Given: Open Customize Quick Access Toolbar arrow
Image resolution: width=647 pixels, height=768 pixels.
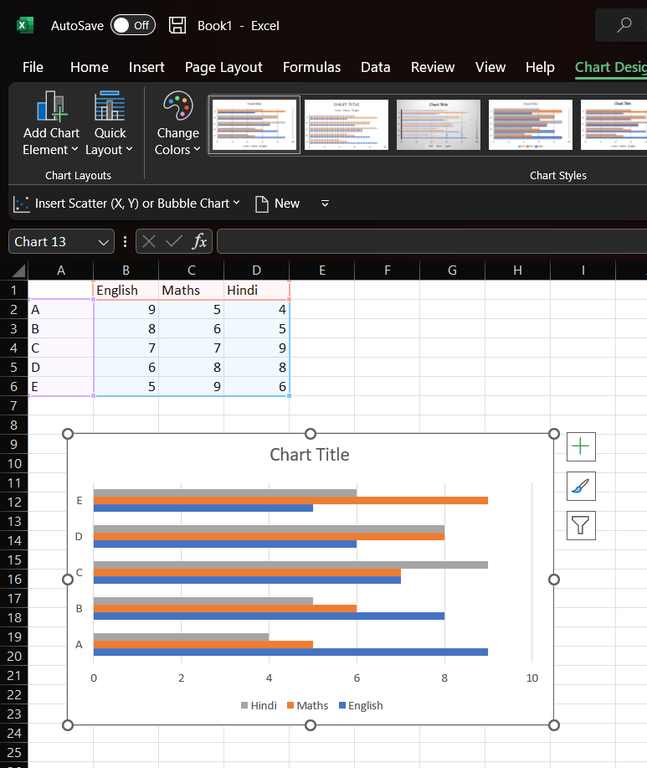Looking at the screenshot, I should click(325, 203).
